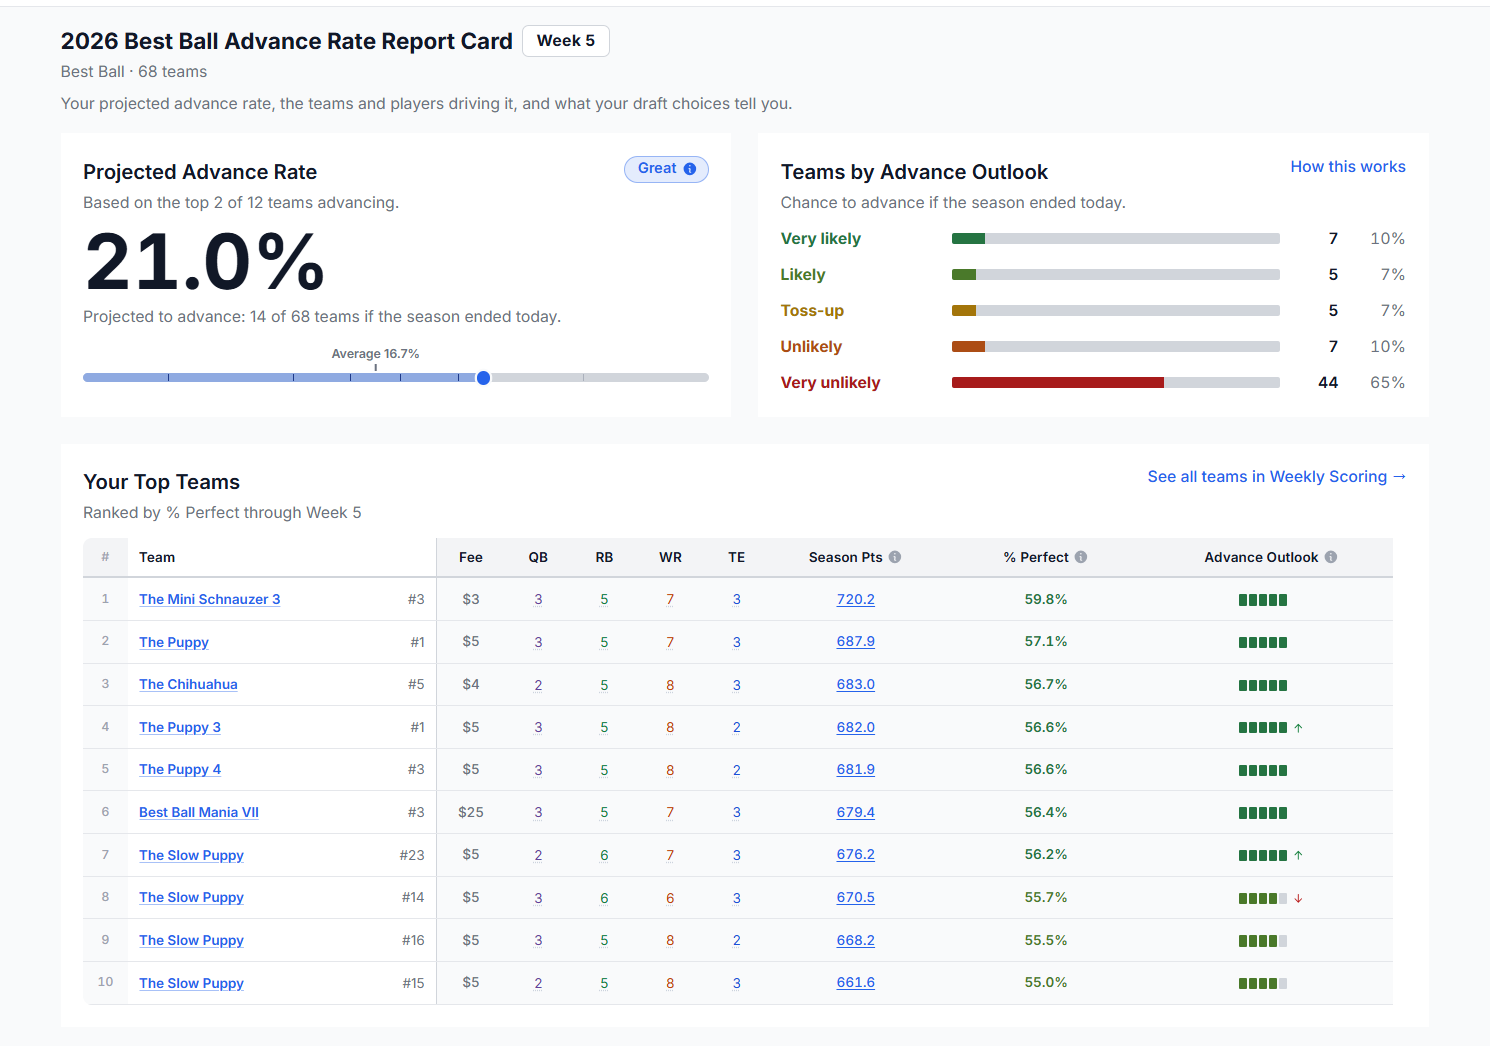Open See all teams in Weekly Scoring
Viewport: 1490px width, 1046px height.
coord(1277,477)
